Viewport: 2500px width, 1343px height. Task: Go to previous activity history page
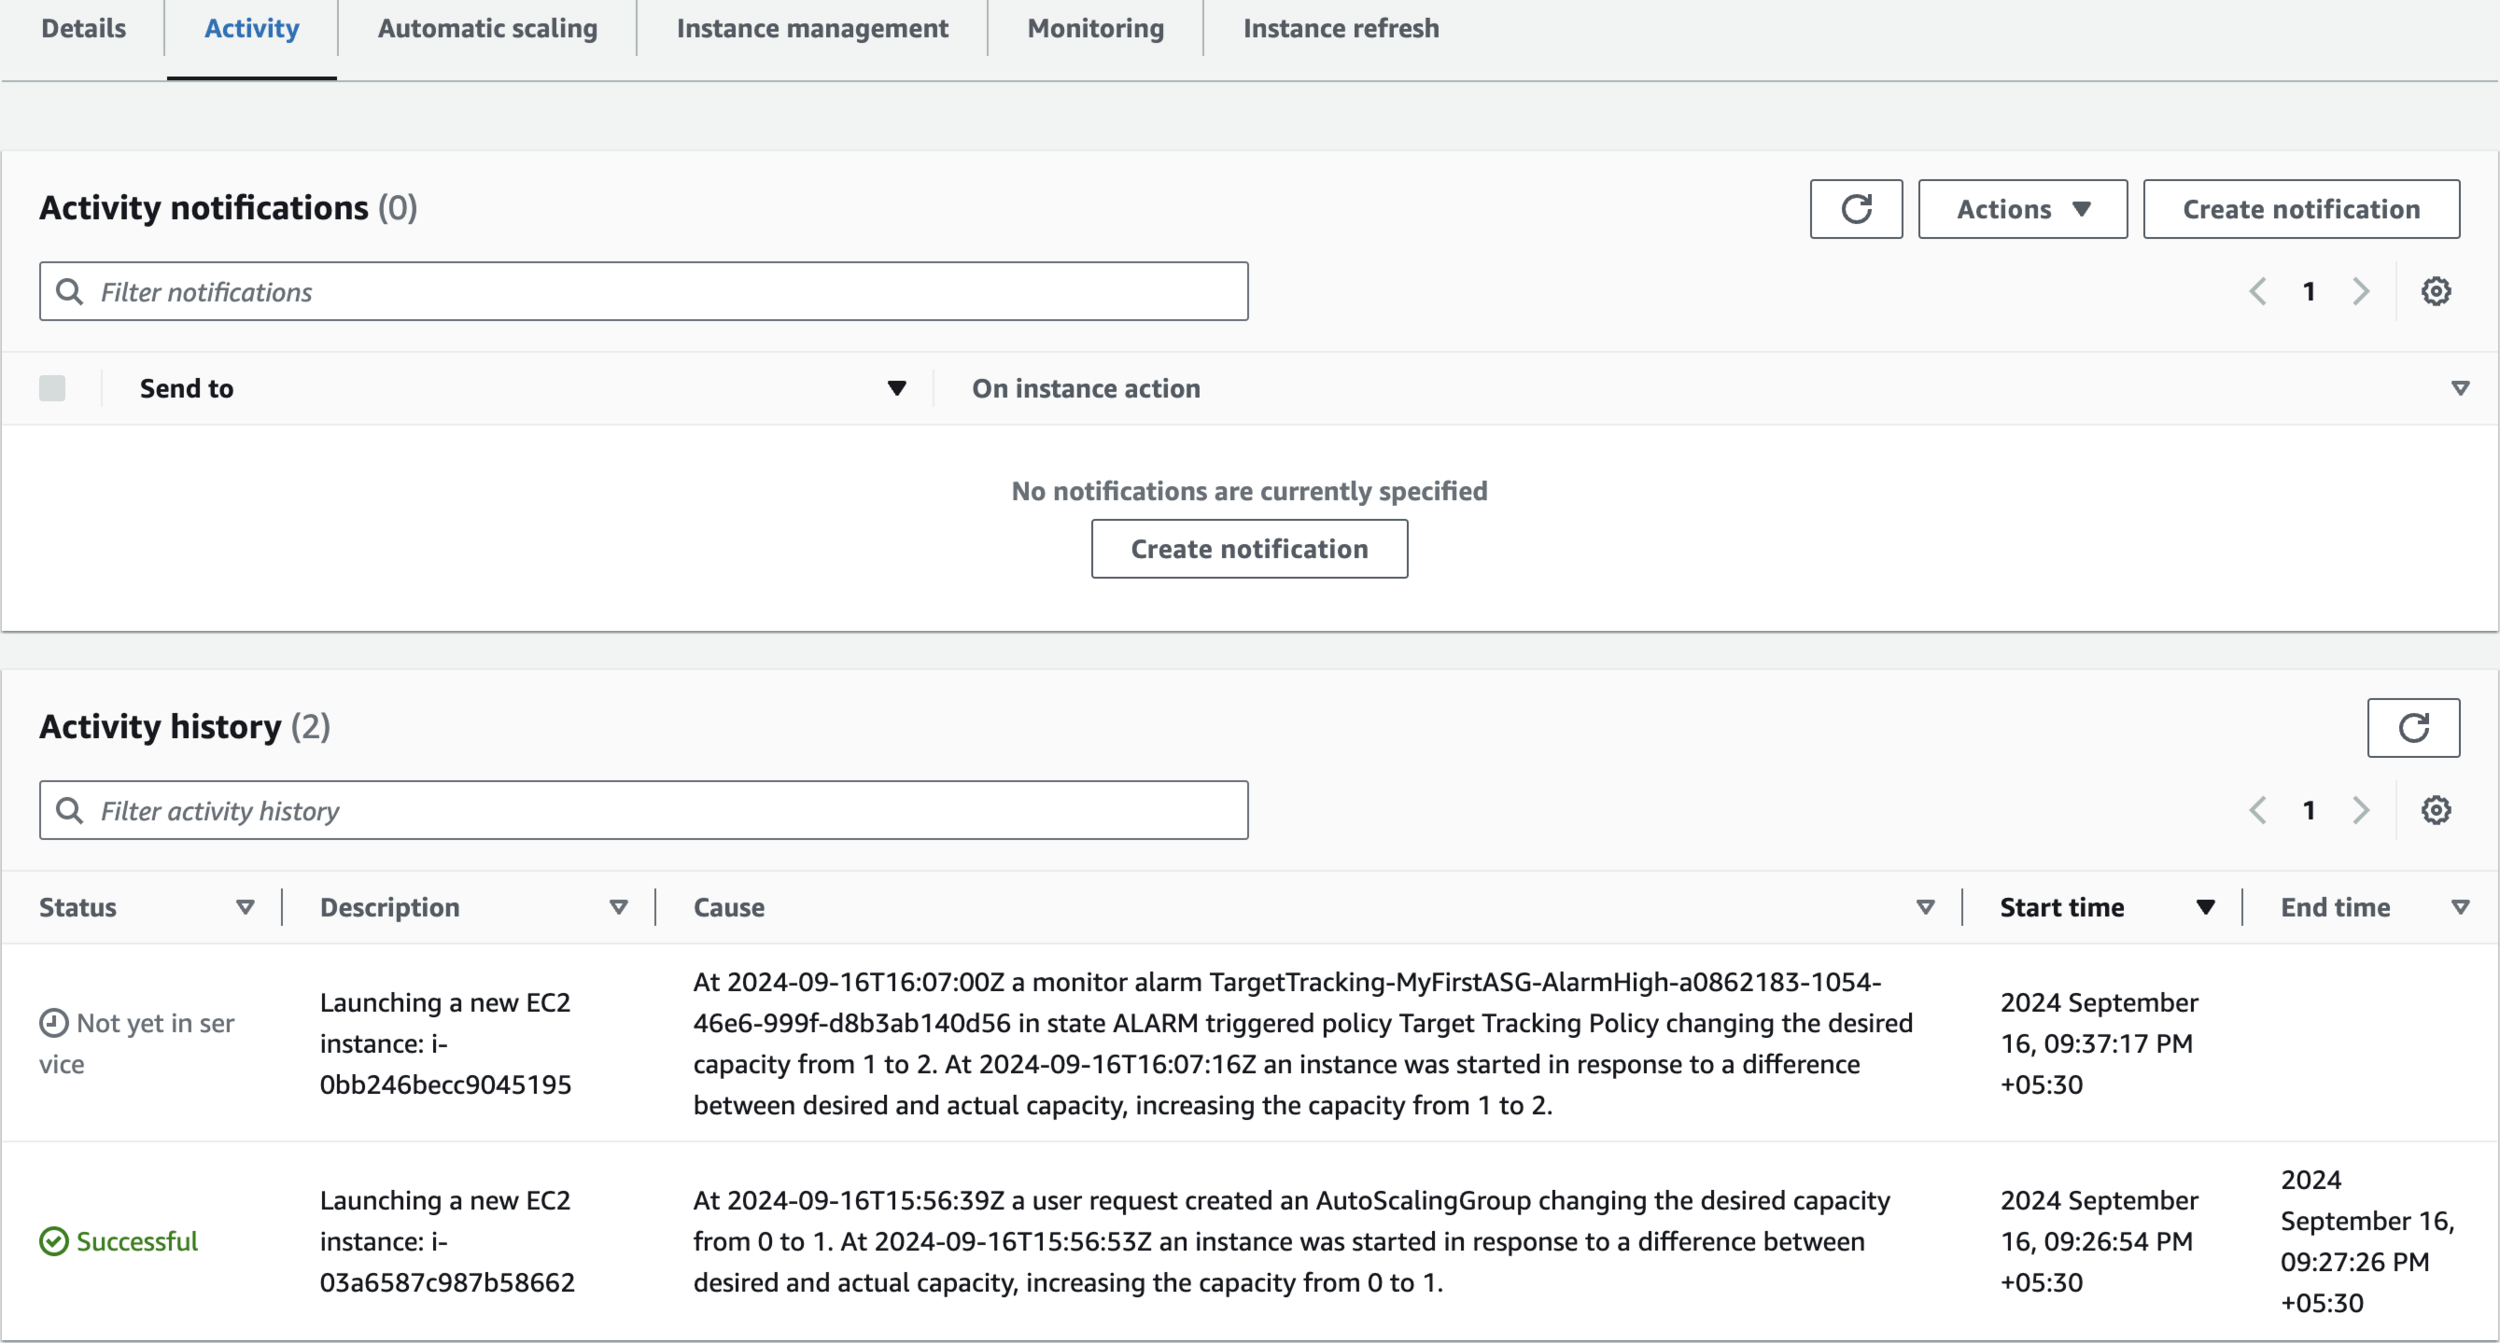(x=2257, y=810)
